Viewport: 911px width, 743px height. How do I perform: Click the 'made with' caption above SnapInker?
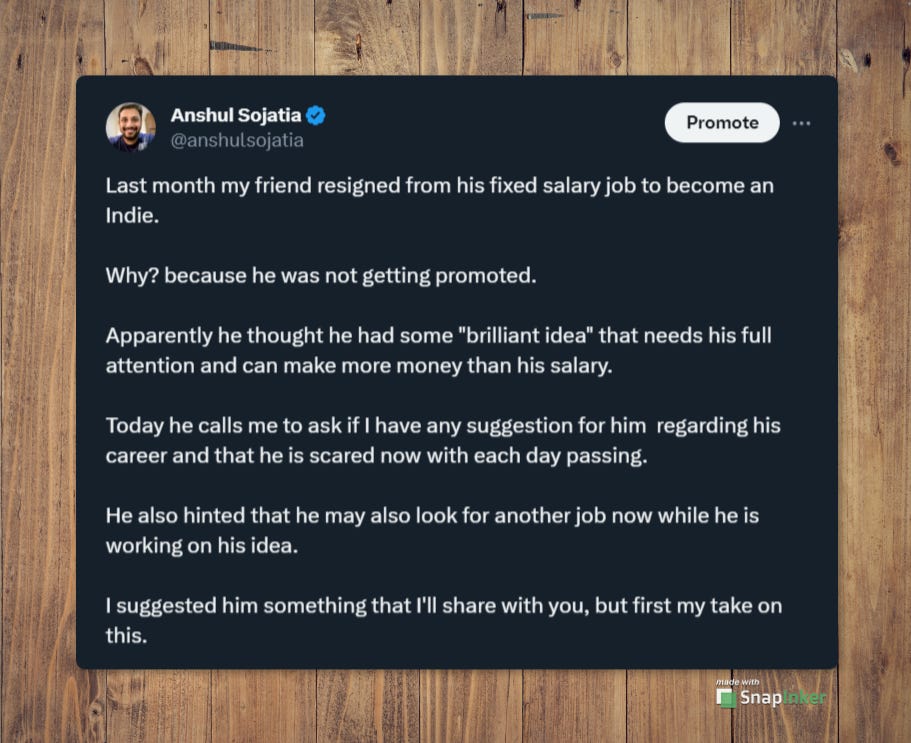737,682
